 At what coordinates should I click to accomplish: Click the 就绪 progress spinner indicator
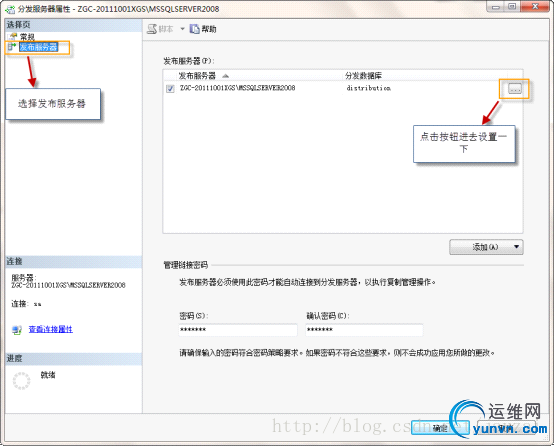(x=22, y=381)
